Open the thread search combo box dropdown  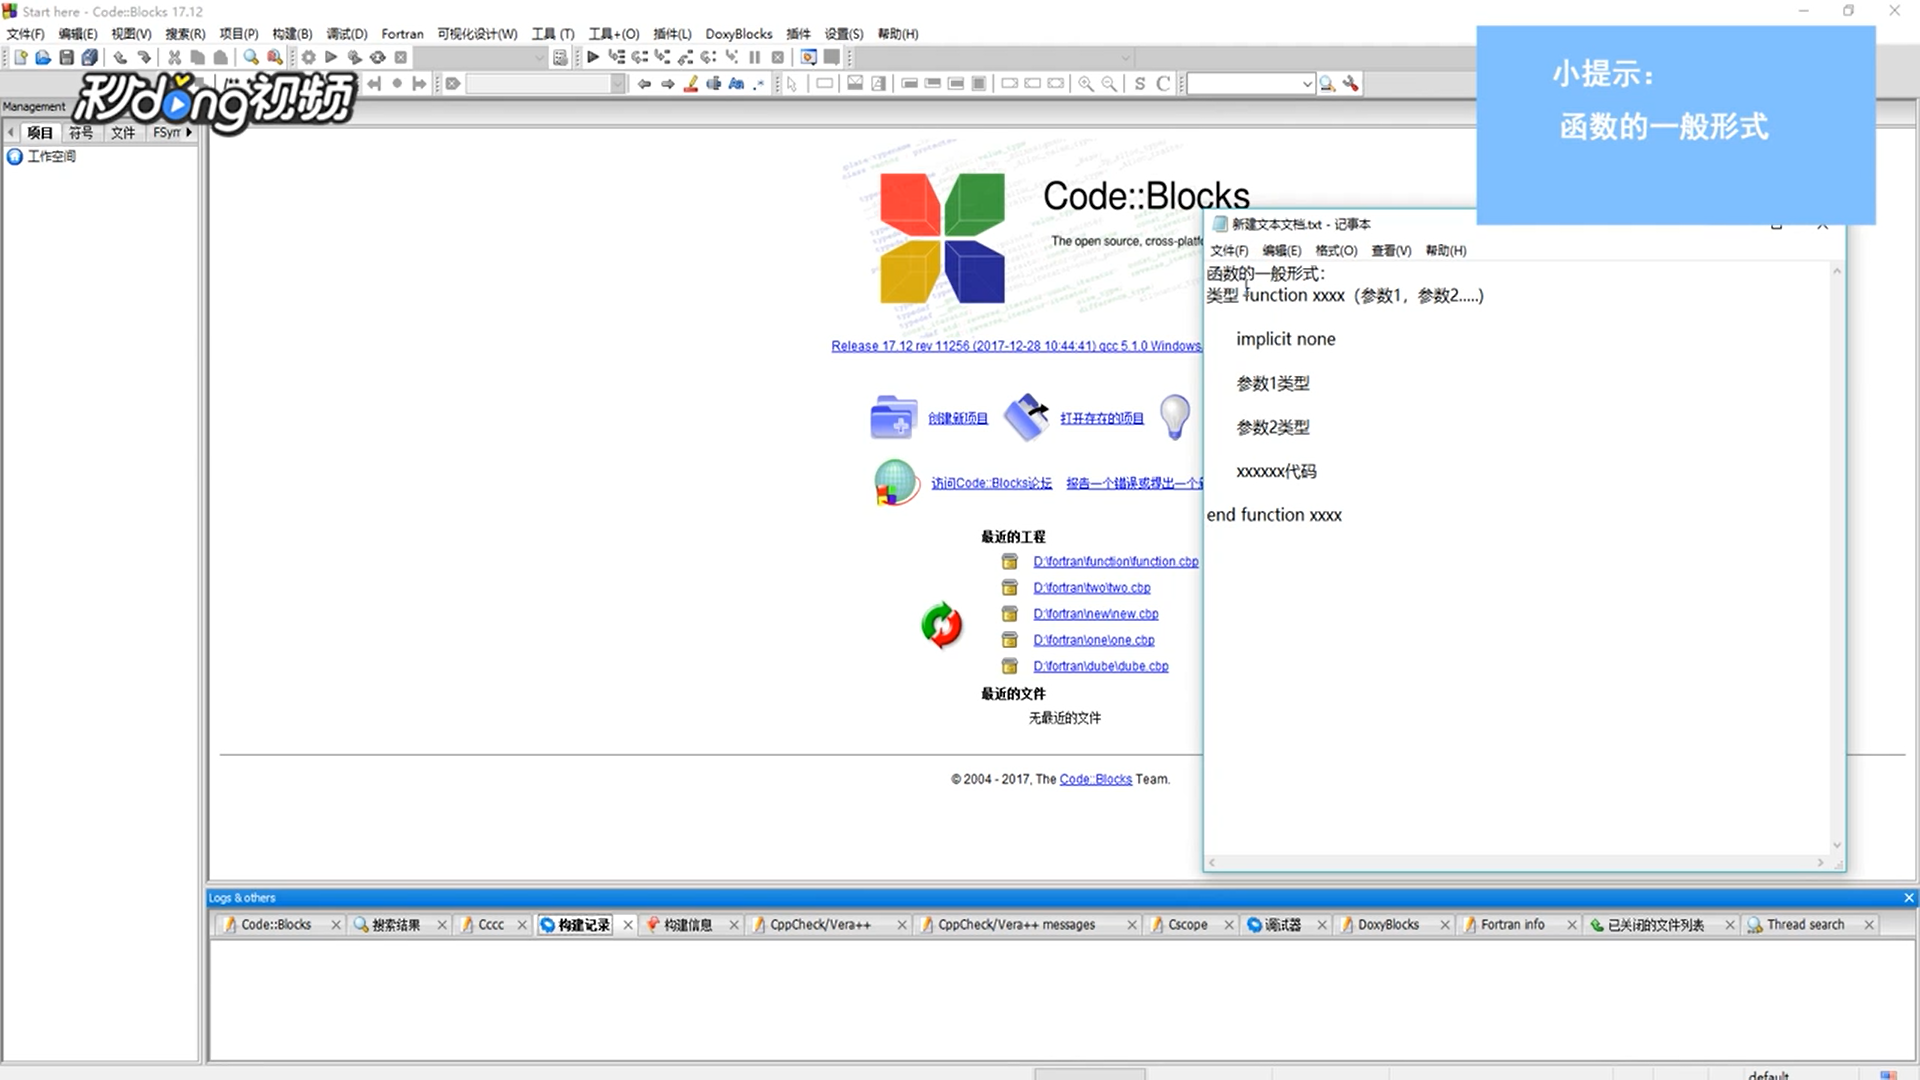tap(1307, 84)
